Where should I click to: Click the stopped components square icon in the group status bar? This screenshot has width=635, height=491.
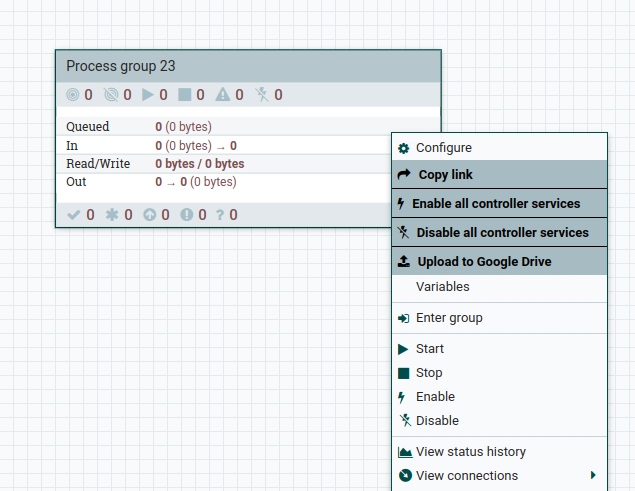click(x=184, y=95)
